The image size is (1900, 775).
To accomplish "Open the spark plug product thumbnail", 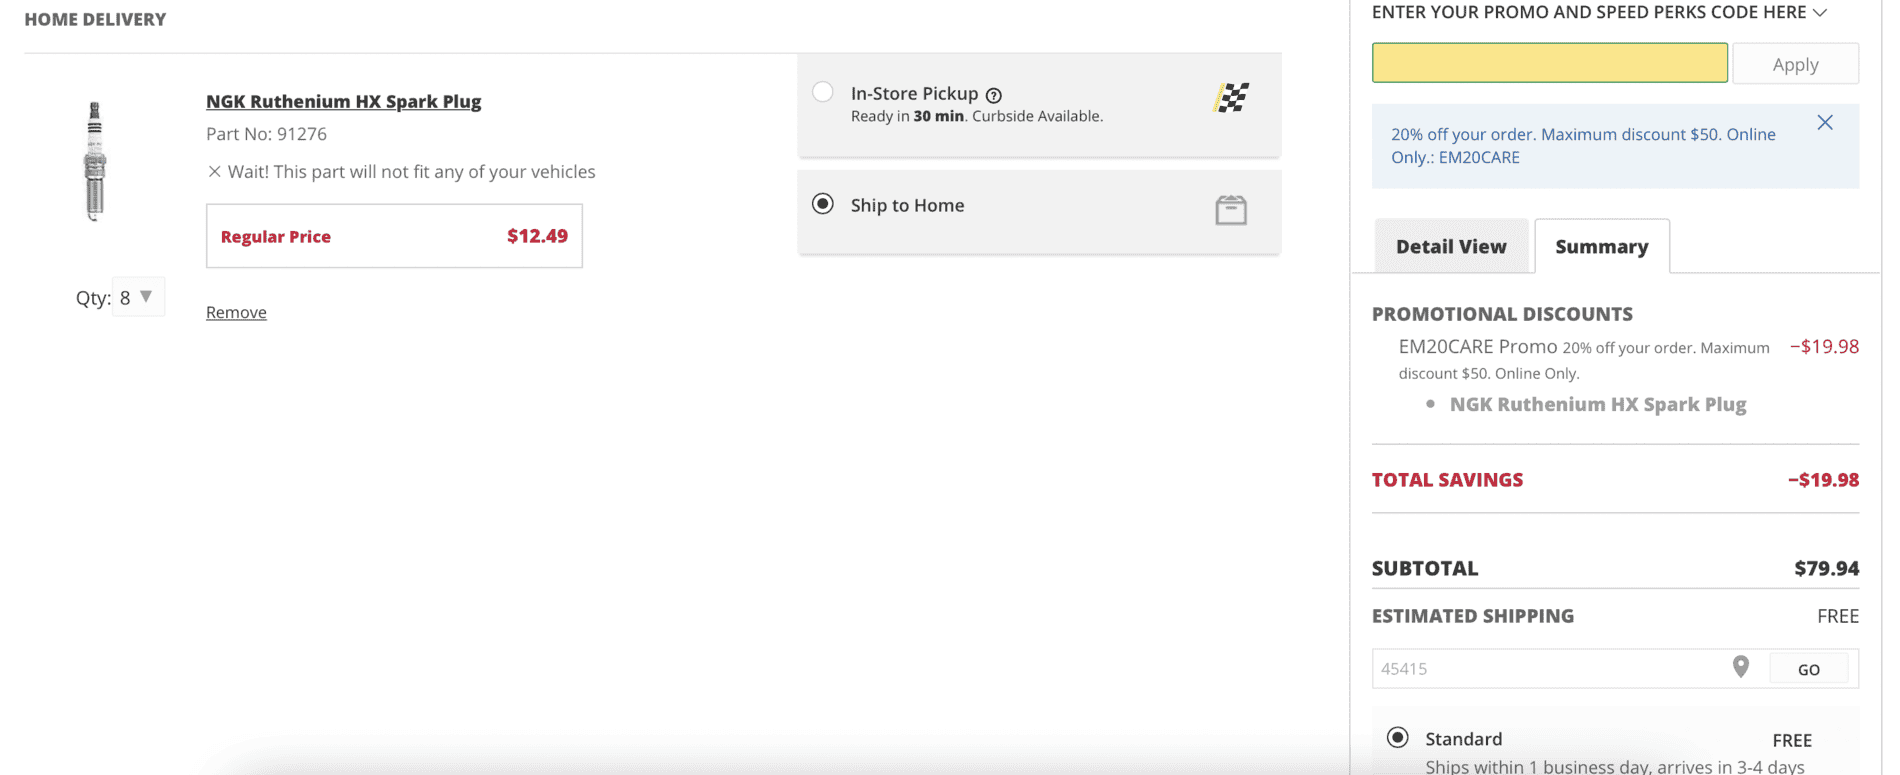I will click(x=95, y=160).
